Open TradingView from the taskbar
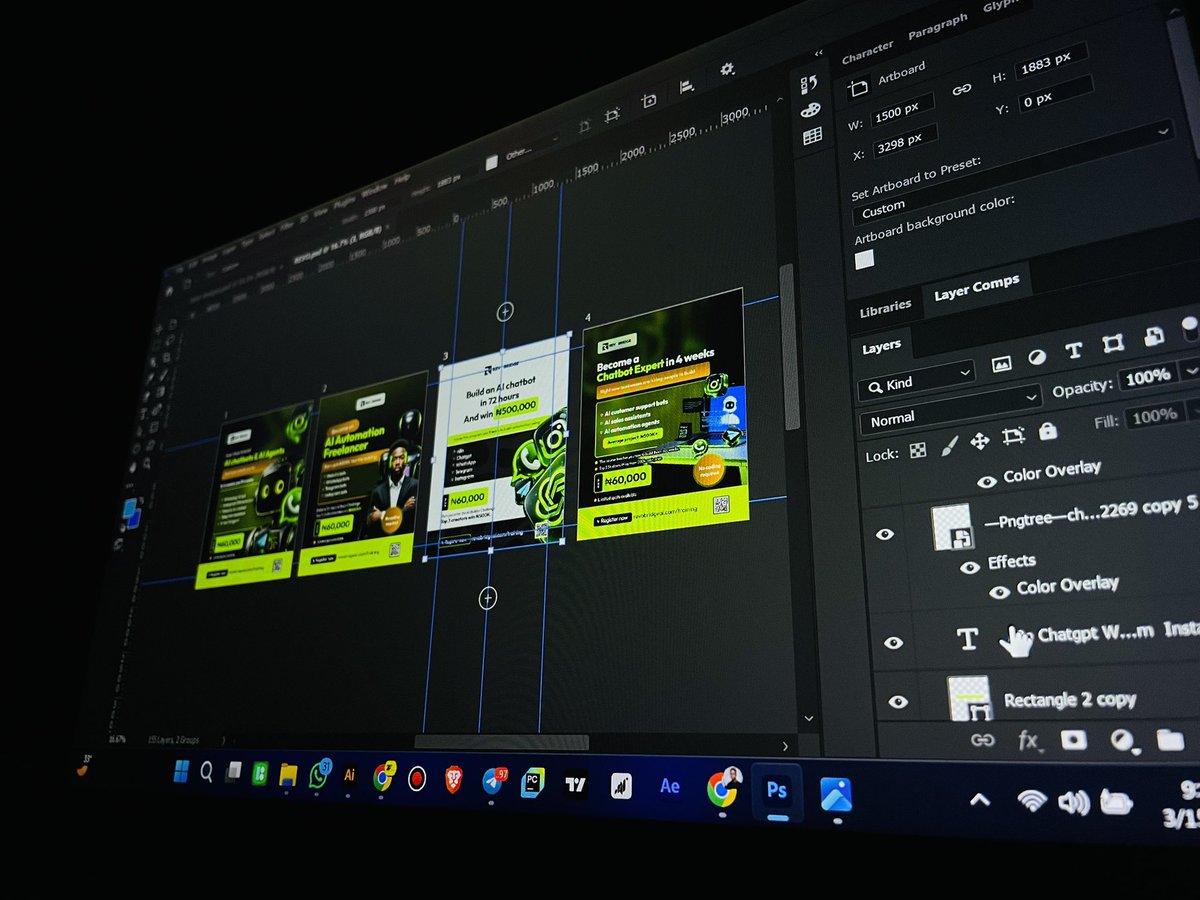The width and height of the screenshot is (1200, 900). click(x=575, y=783)
